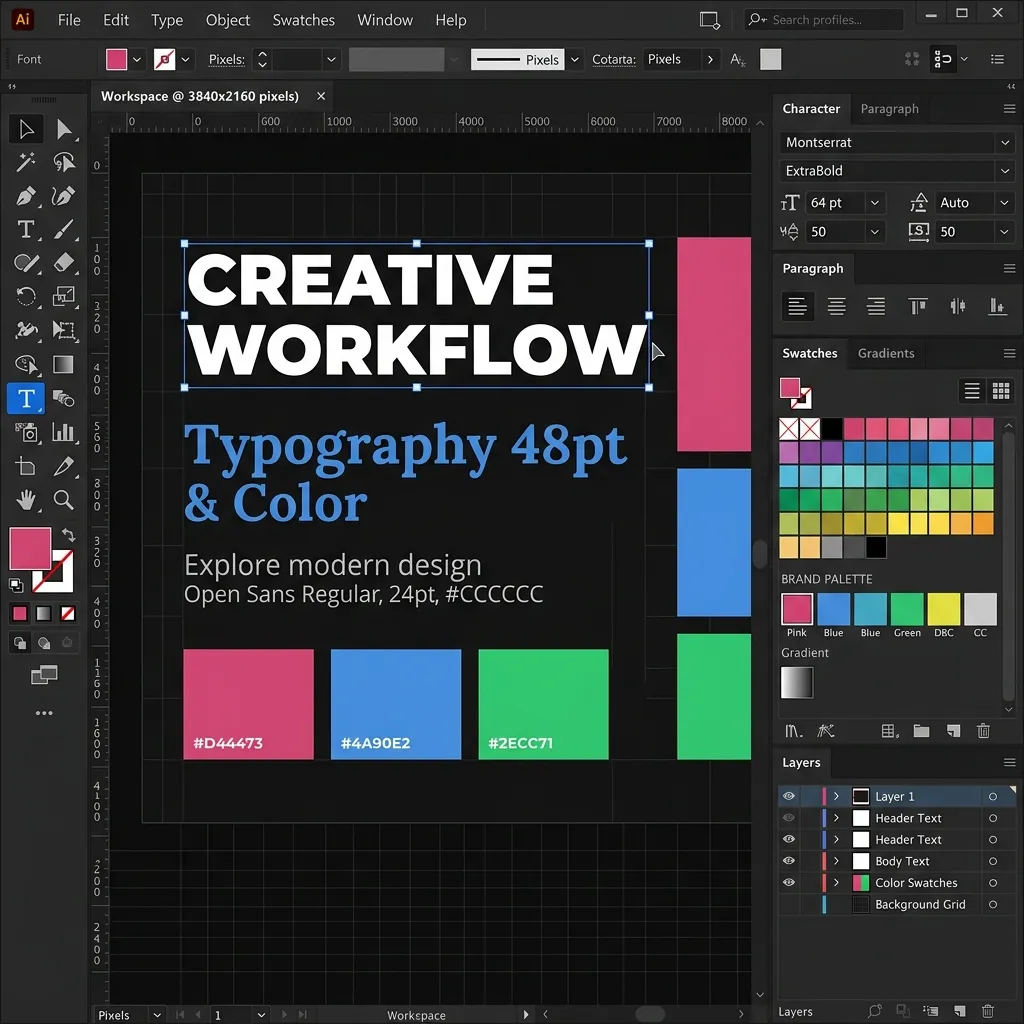Switch to the Gradients tab
This screenshot has width=1024, height=1024.
[886, 353]
